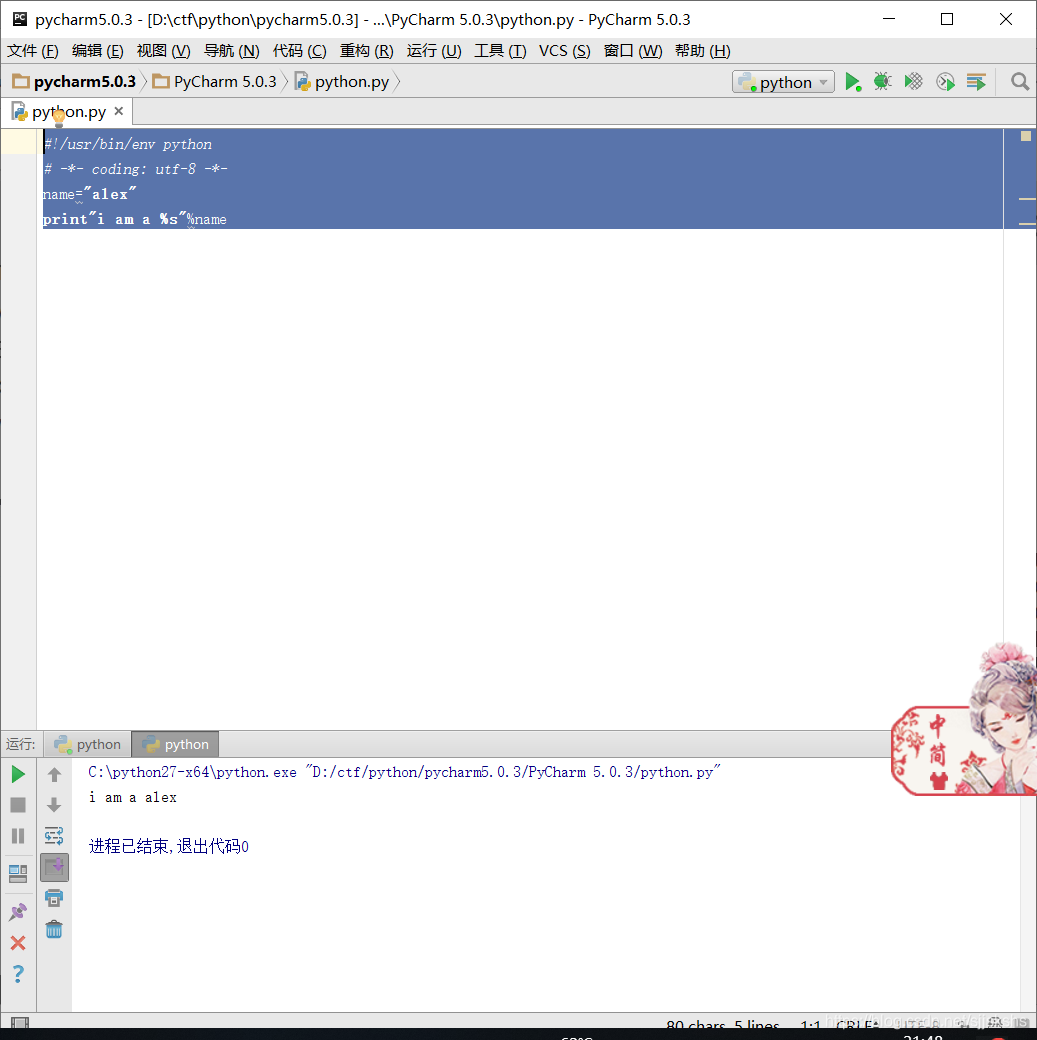Print the console output
The width and height of the screenshot is (1037, 1040).
(54, 898)
